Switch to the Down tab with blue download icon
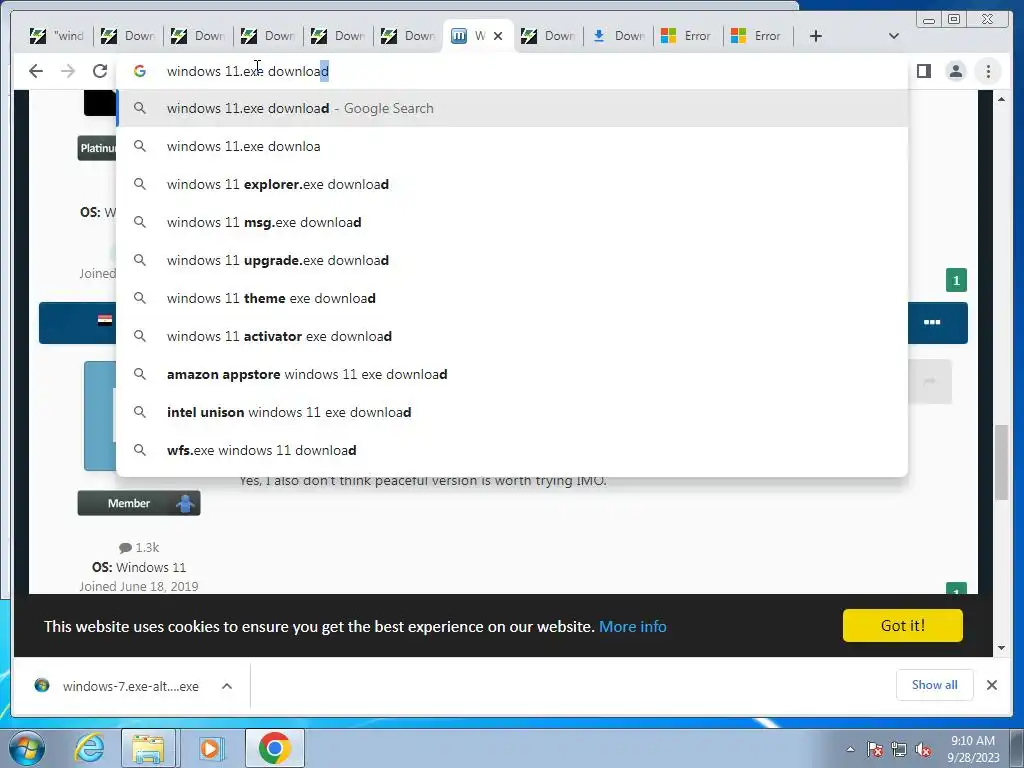The width and height of the screenshot is (1024, 768). tap(618, 36)
